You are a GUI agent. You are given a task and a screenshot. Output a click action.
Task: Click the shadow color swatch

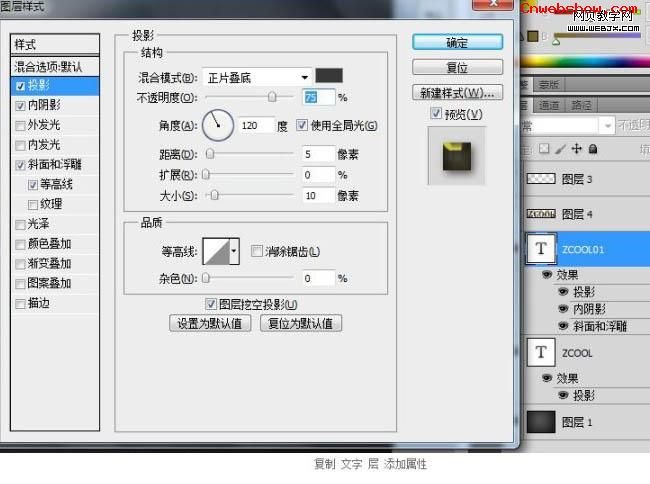coord(329,76)
